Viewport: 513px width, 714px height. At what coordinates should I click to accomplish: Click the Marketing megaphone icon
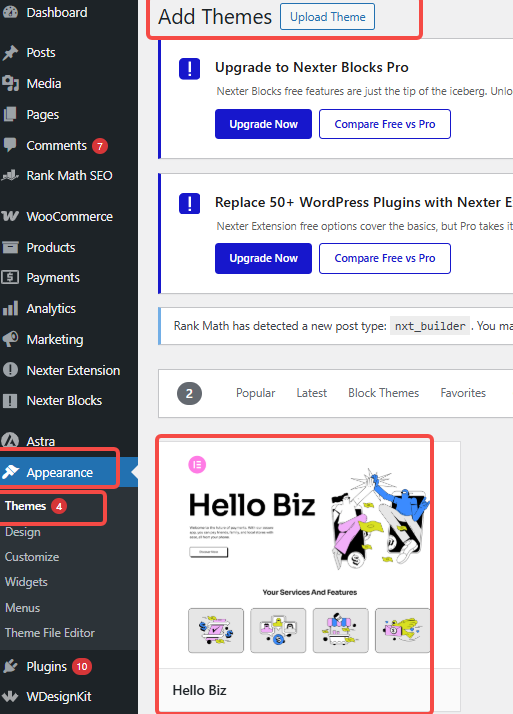pos(10,339)
